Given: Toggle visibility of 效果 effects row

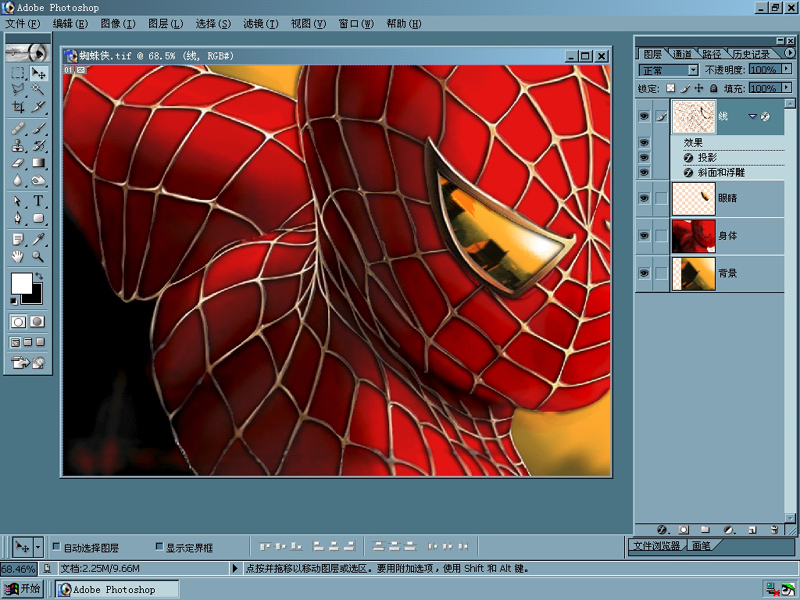Looking at the screenshot, I should pos(644,142).
